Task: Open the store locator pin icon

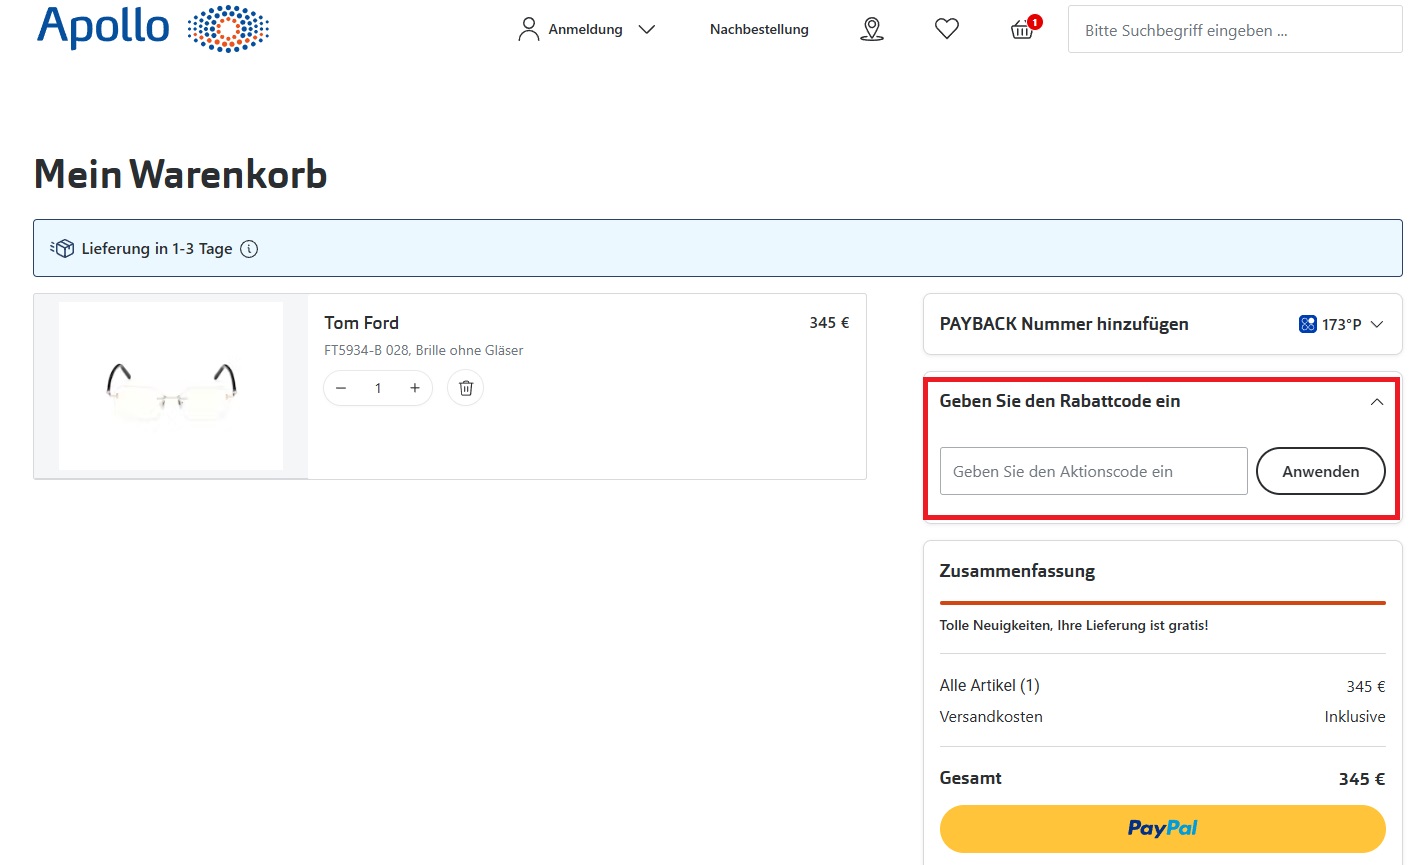Action: (872, 29)
